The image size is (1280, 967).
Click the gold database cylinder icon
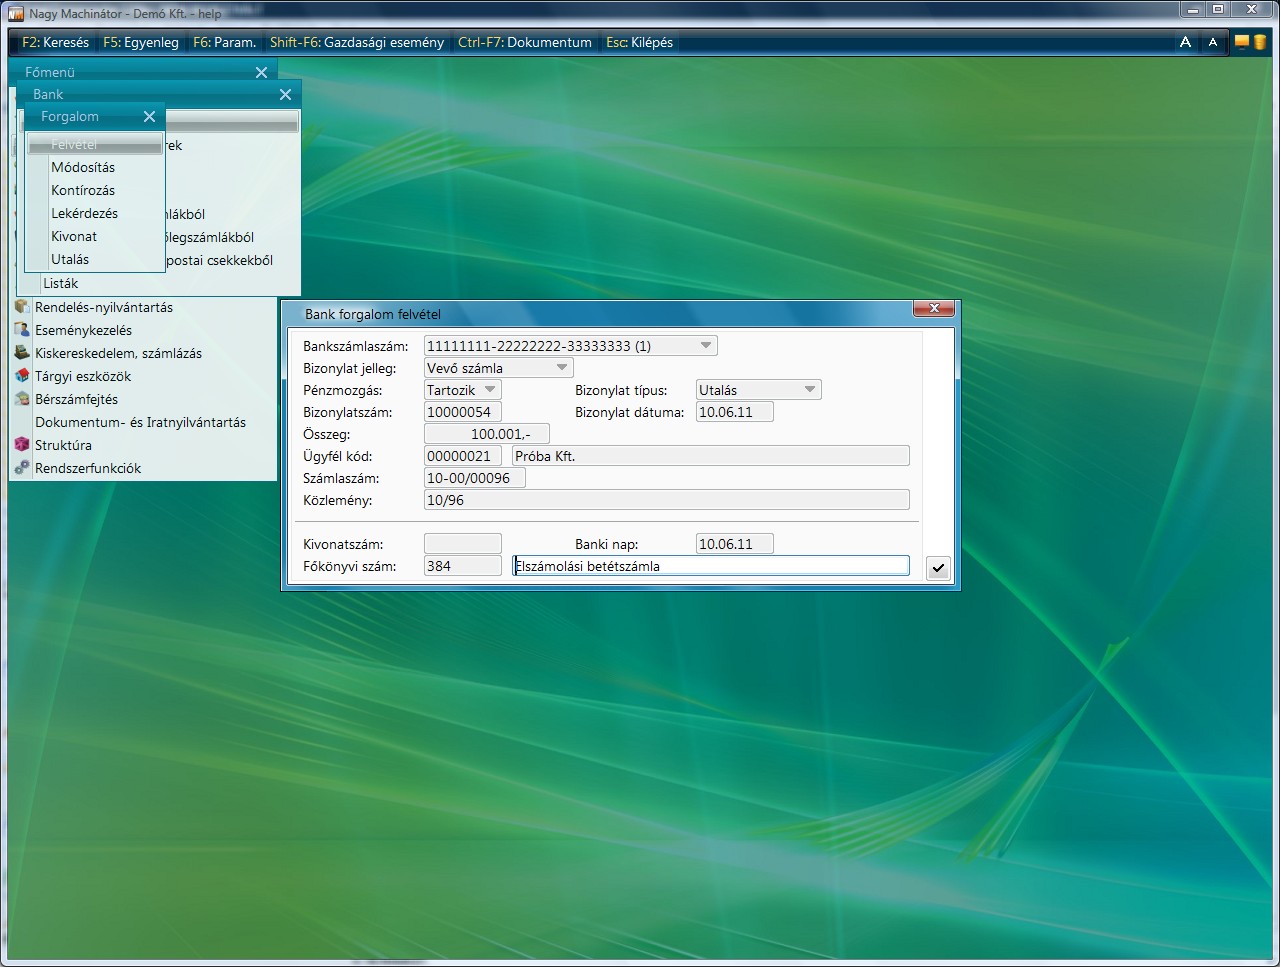coord(1260,42)
